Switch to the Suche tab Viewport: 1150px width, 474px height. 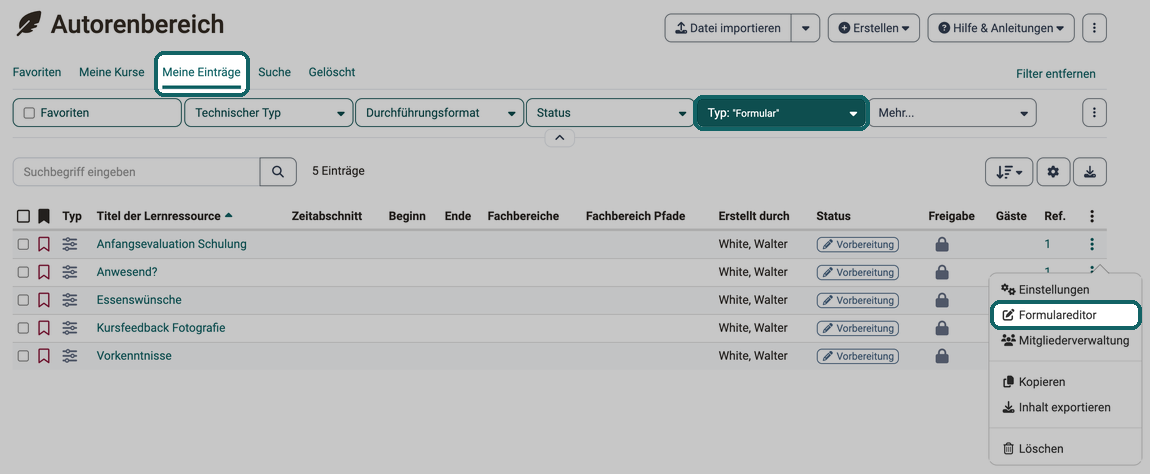pyautogui.click(x=274, y=73)
